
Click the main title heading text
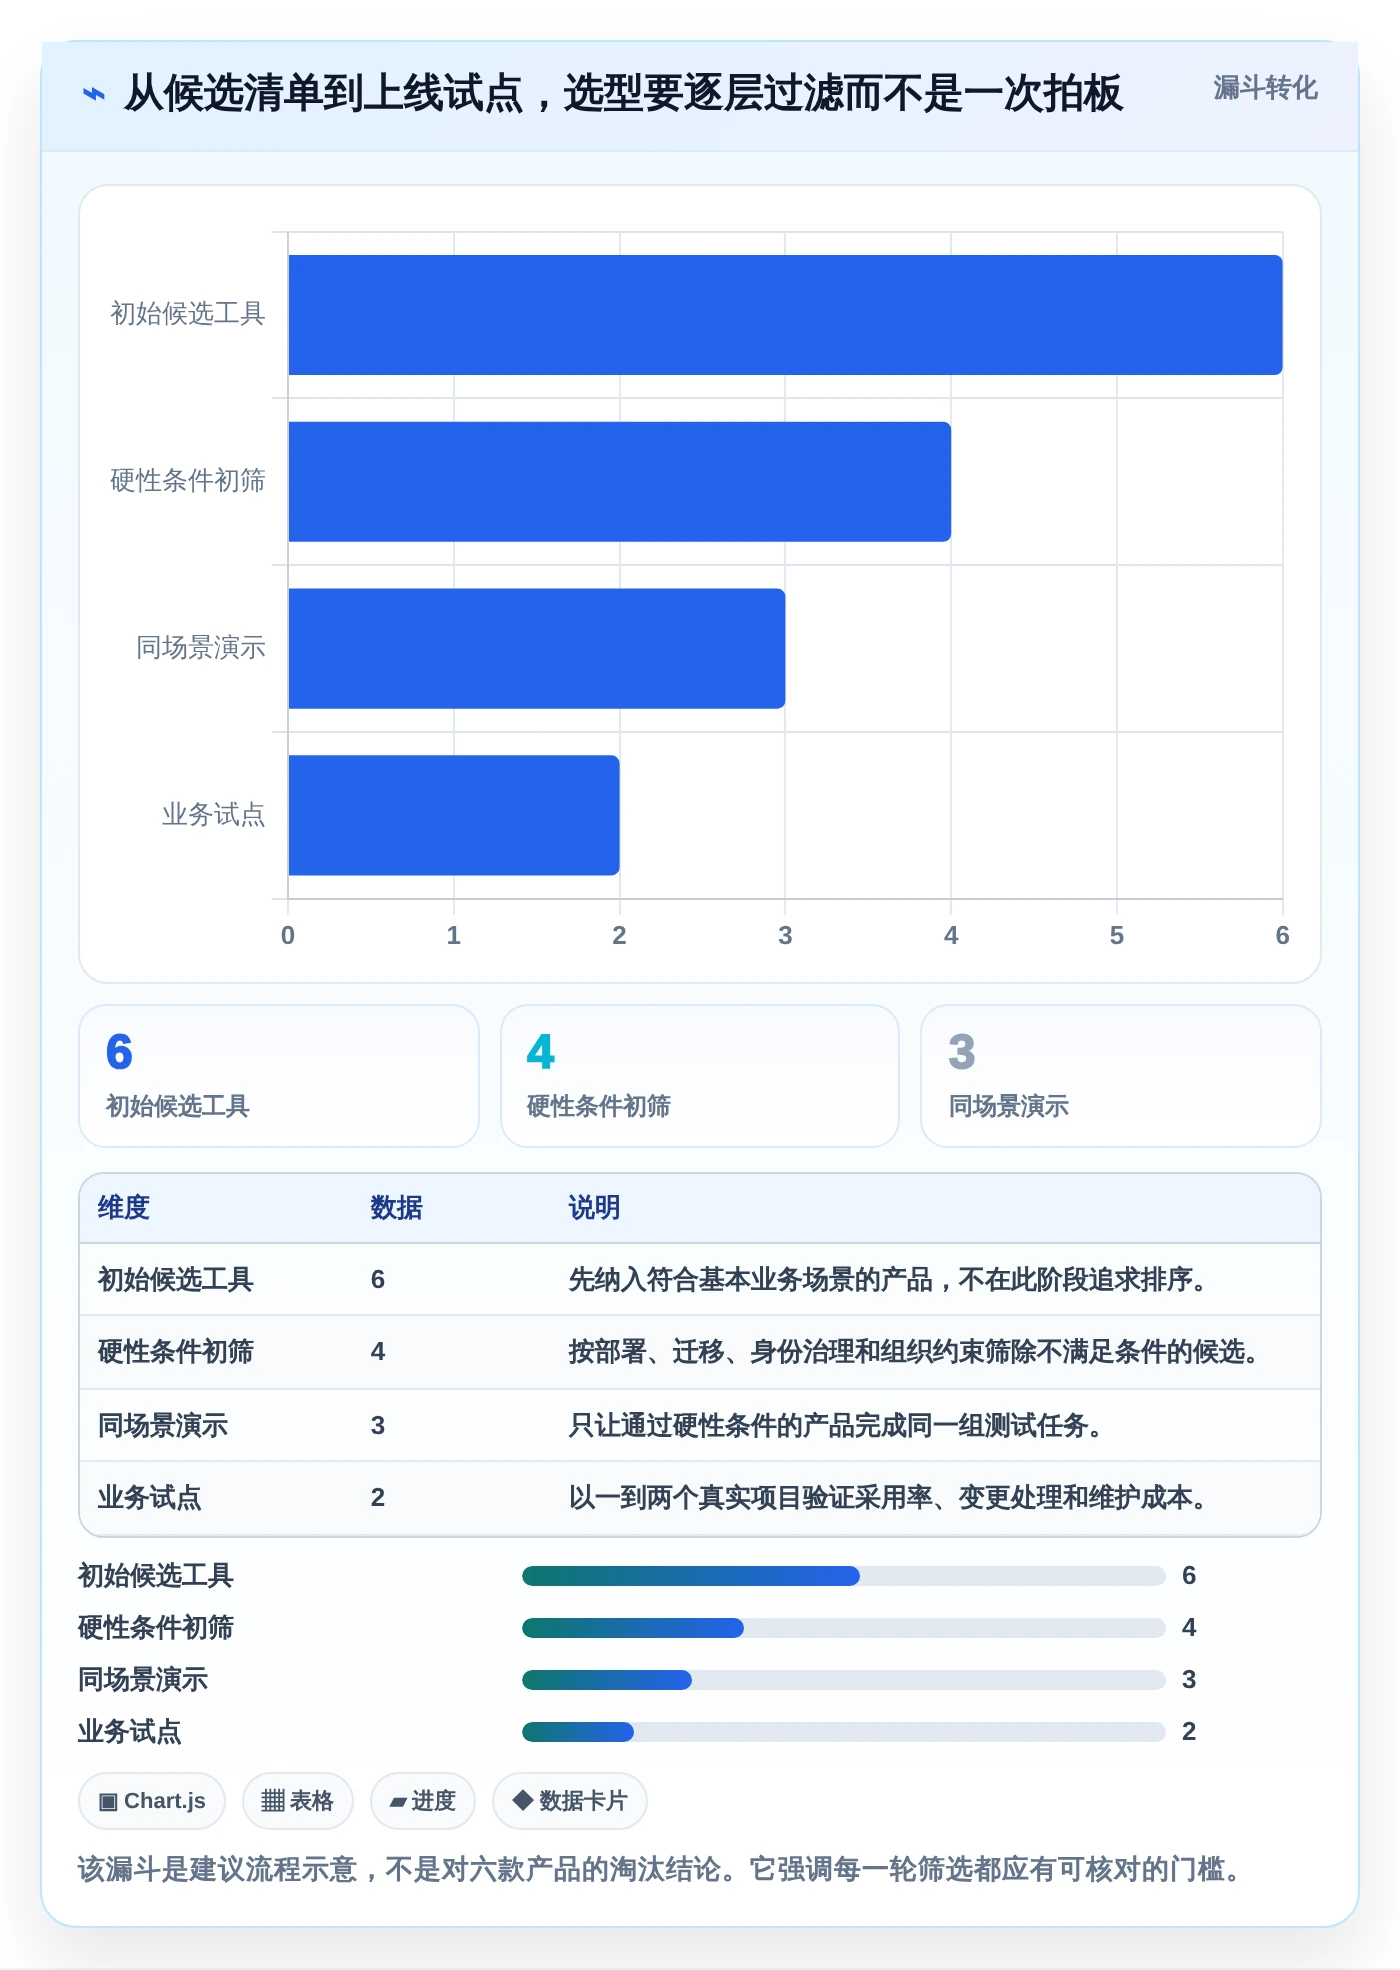pos(623,94)
